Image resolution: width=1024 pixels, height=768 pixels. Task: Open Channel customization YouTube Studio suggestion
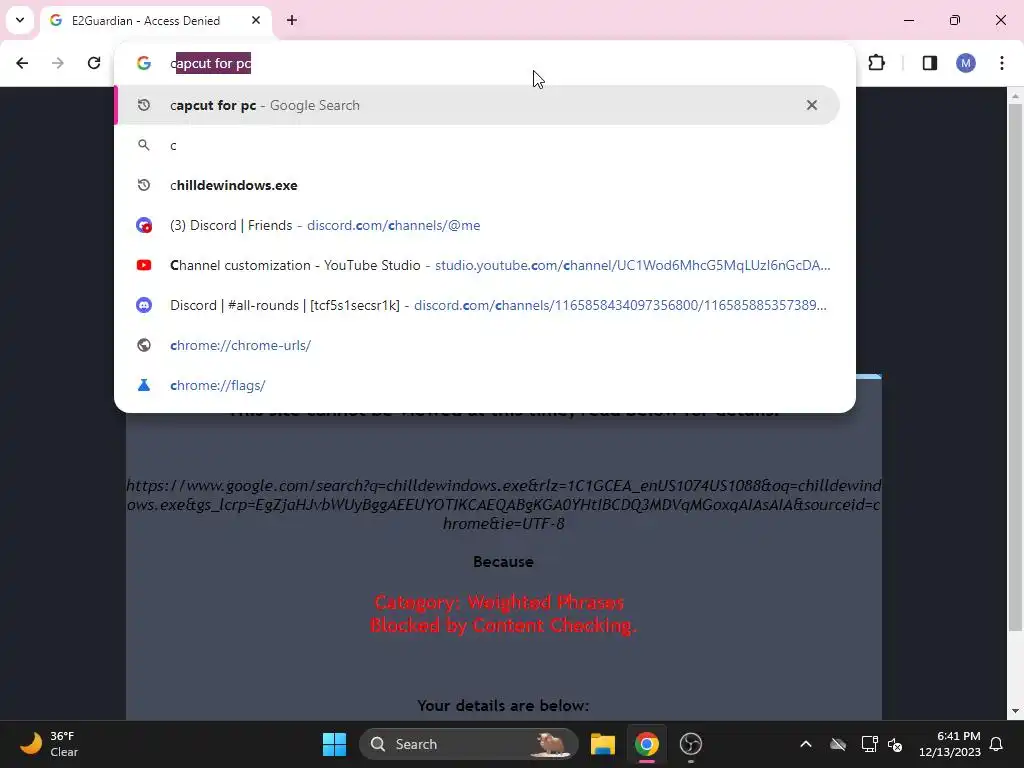(477, 265)
